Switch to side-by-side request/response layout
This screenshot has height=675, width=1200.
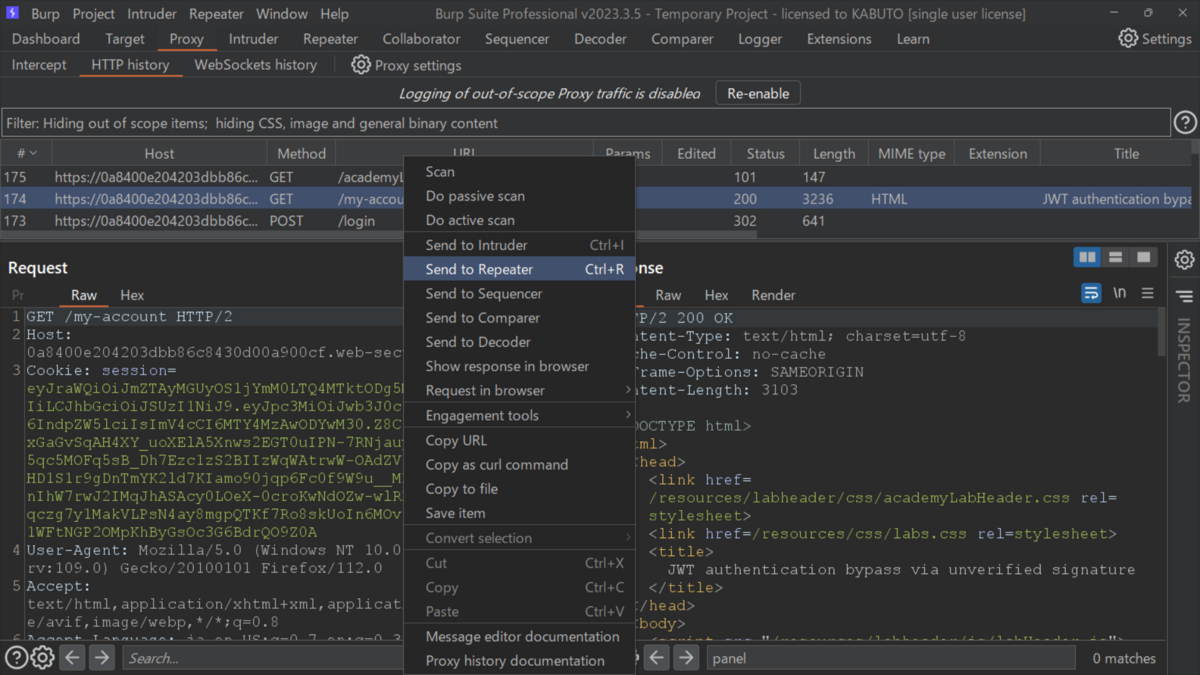point(1087,258)
